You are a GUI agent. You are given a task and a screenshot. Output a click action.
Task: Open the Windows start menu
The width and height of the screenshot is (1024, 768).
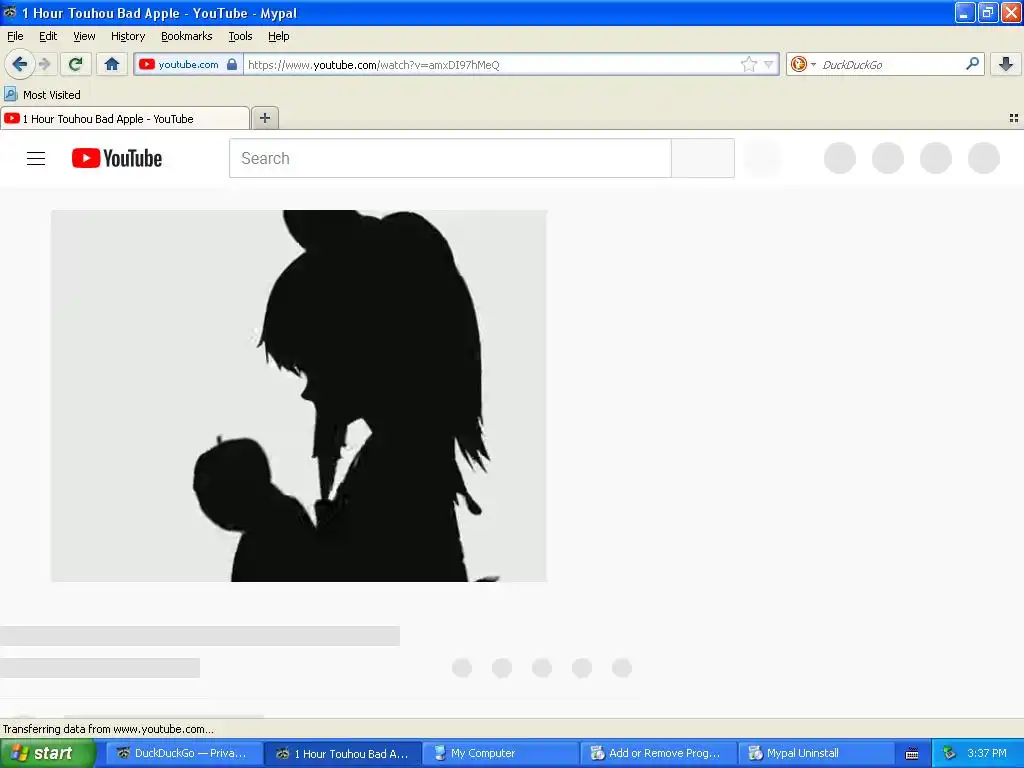click(x=47, y=753)
